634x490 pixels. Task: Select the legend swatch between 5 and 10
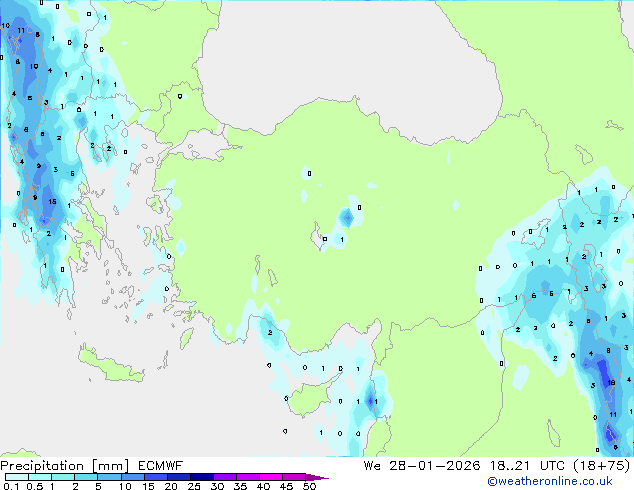click(109, 477)
